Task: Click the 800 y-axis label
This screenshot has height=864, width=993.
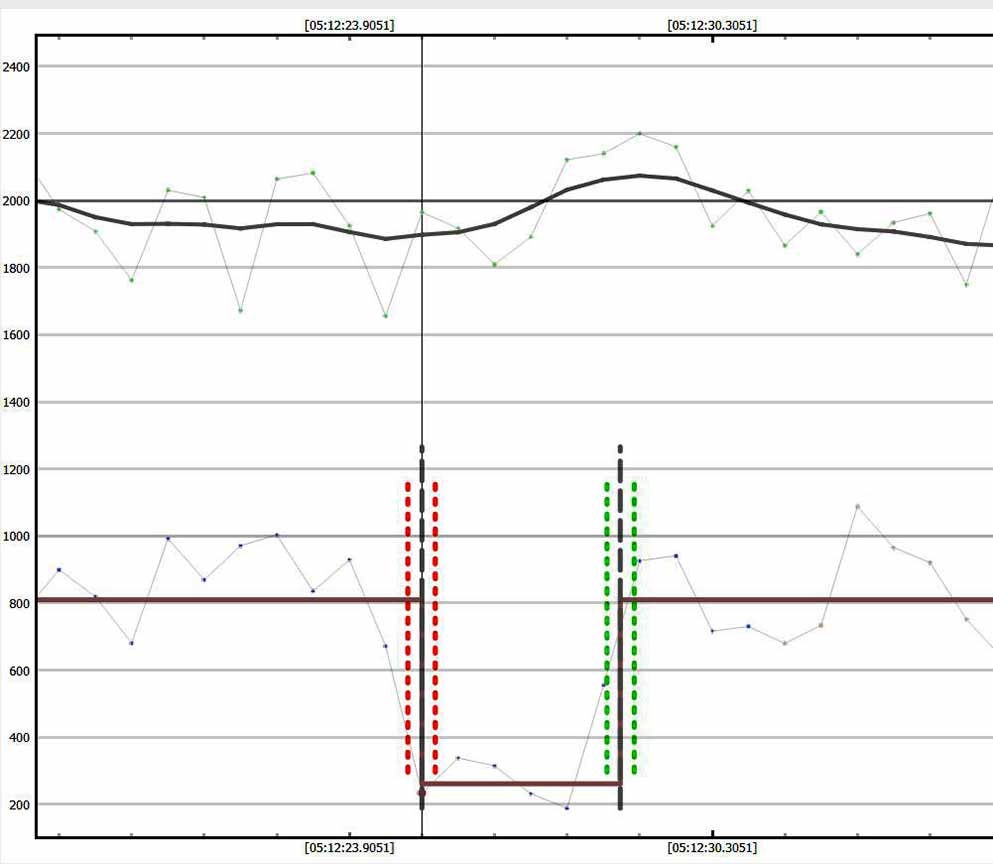Action: (x=19, y=604)
